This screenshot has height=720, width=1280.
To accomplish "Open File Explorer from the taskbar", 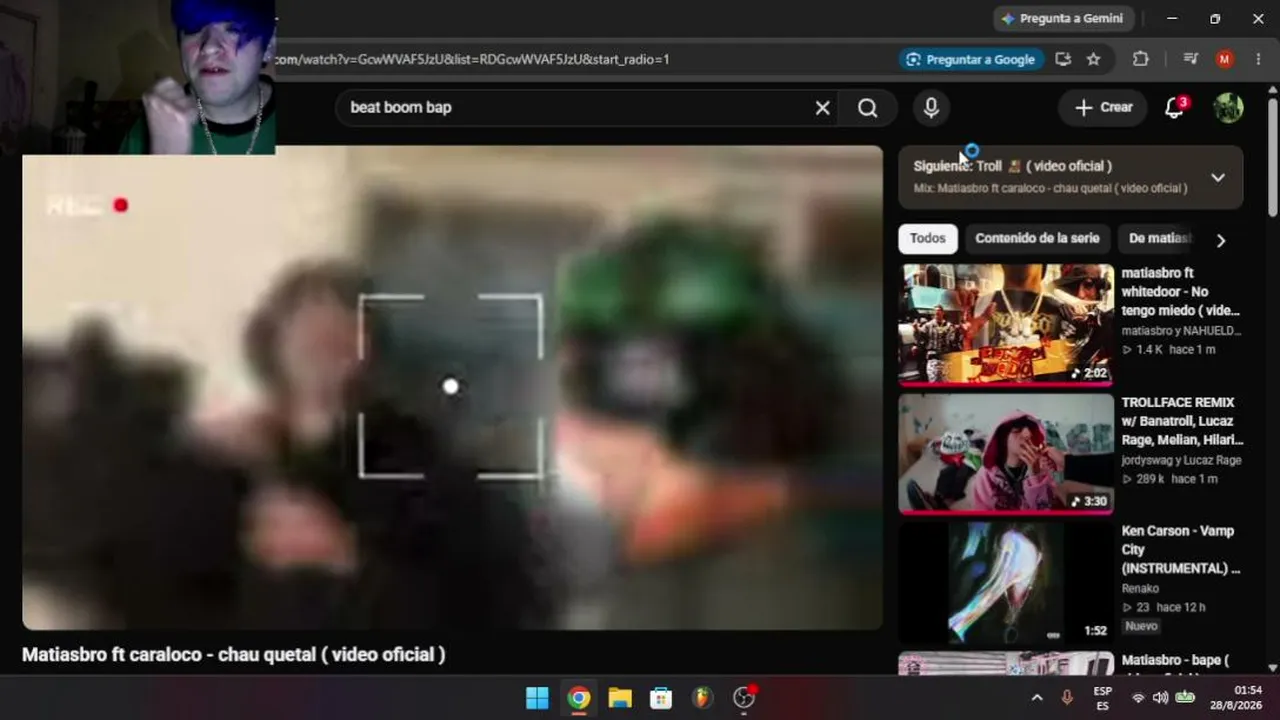I will tap(620, 698).
